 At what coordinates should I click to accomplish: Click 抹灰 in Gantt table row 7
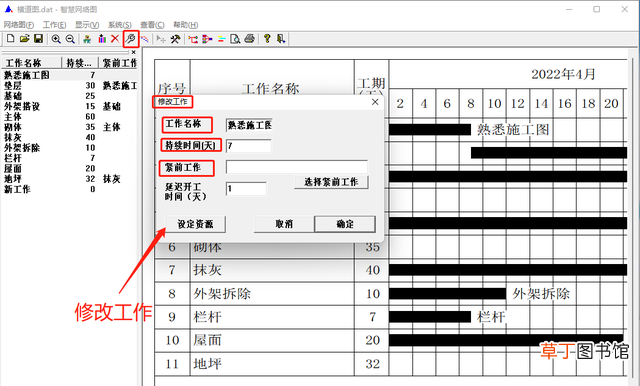(207, 270)
